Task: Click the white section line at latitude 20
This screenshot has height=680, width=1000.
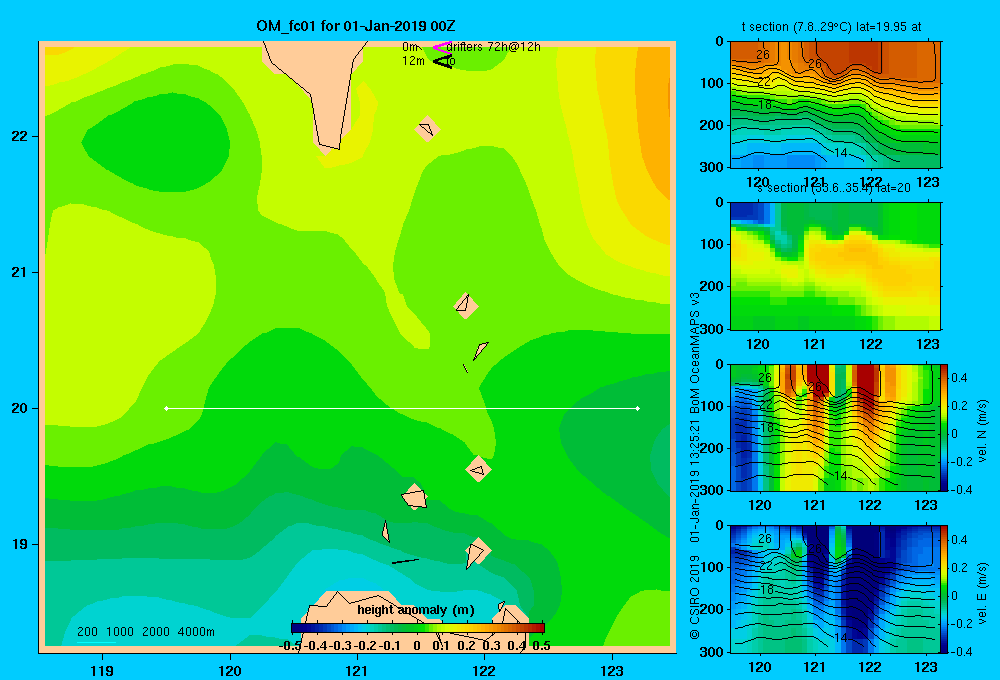Action: (402, 408)
